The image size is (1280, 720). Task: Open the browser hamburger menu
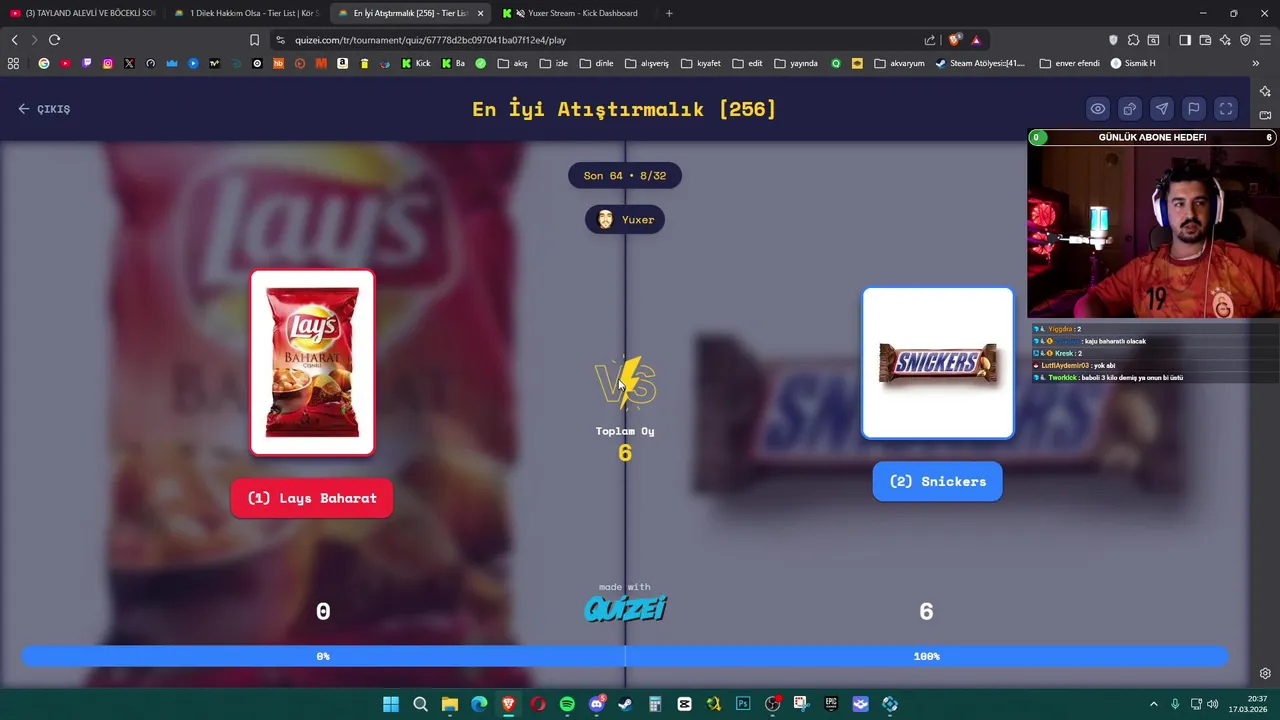click(1265, 40)
